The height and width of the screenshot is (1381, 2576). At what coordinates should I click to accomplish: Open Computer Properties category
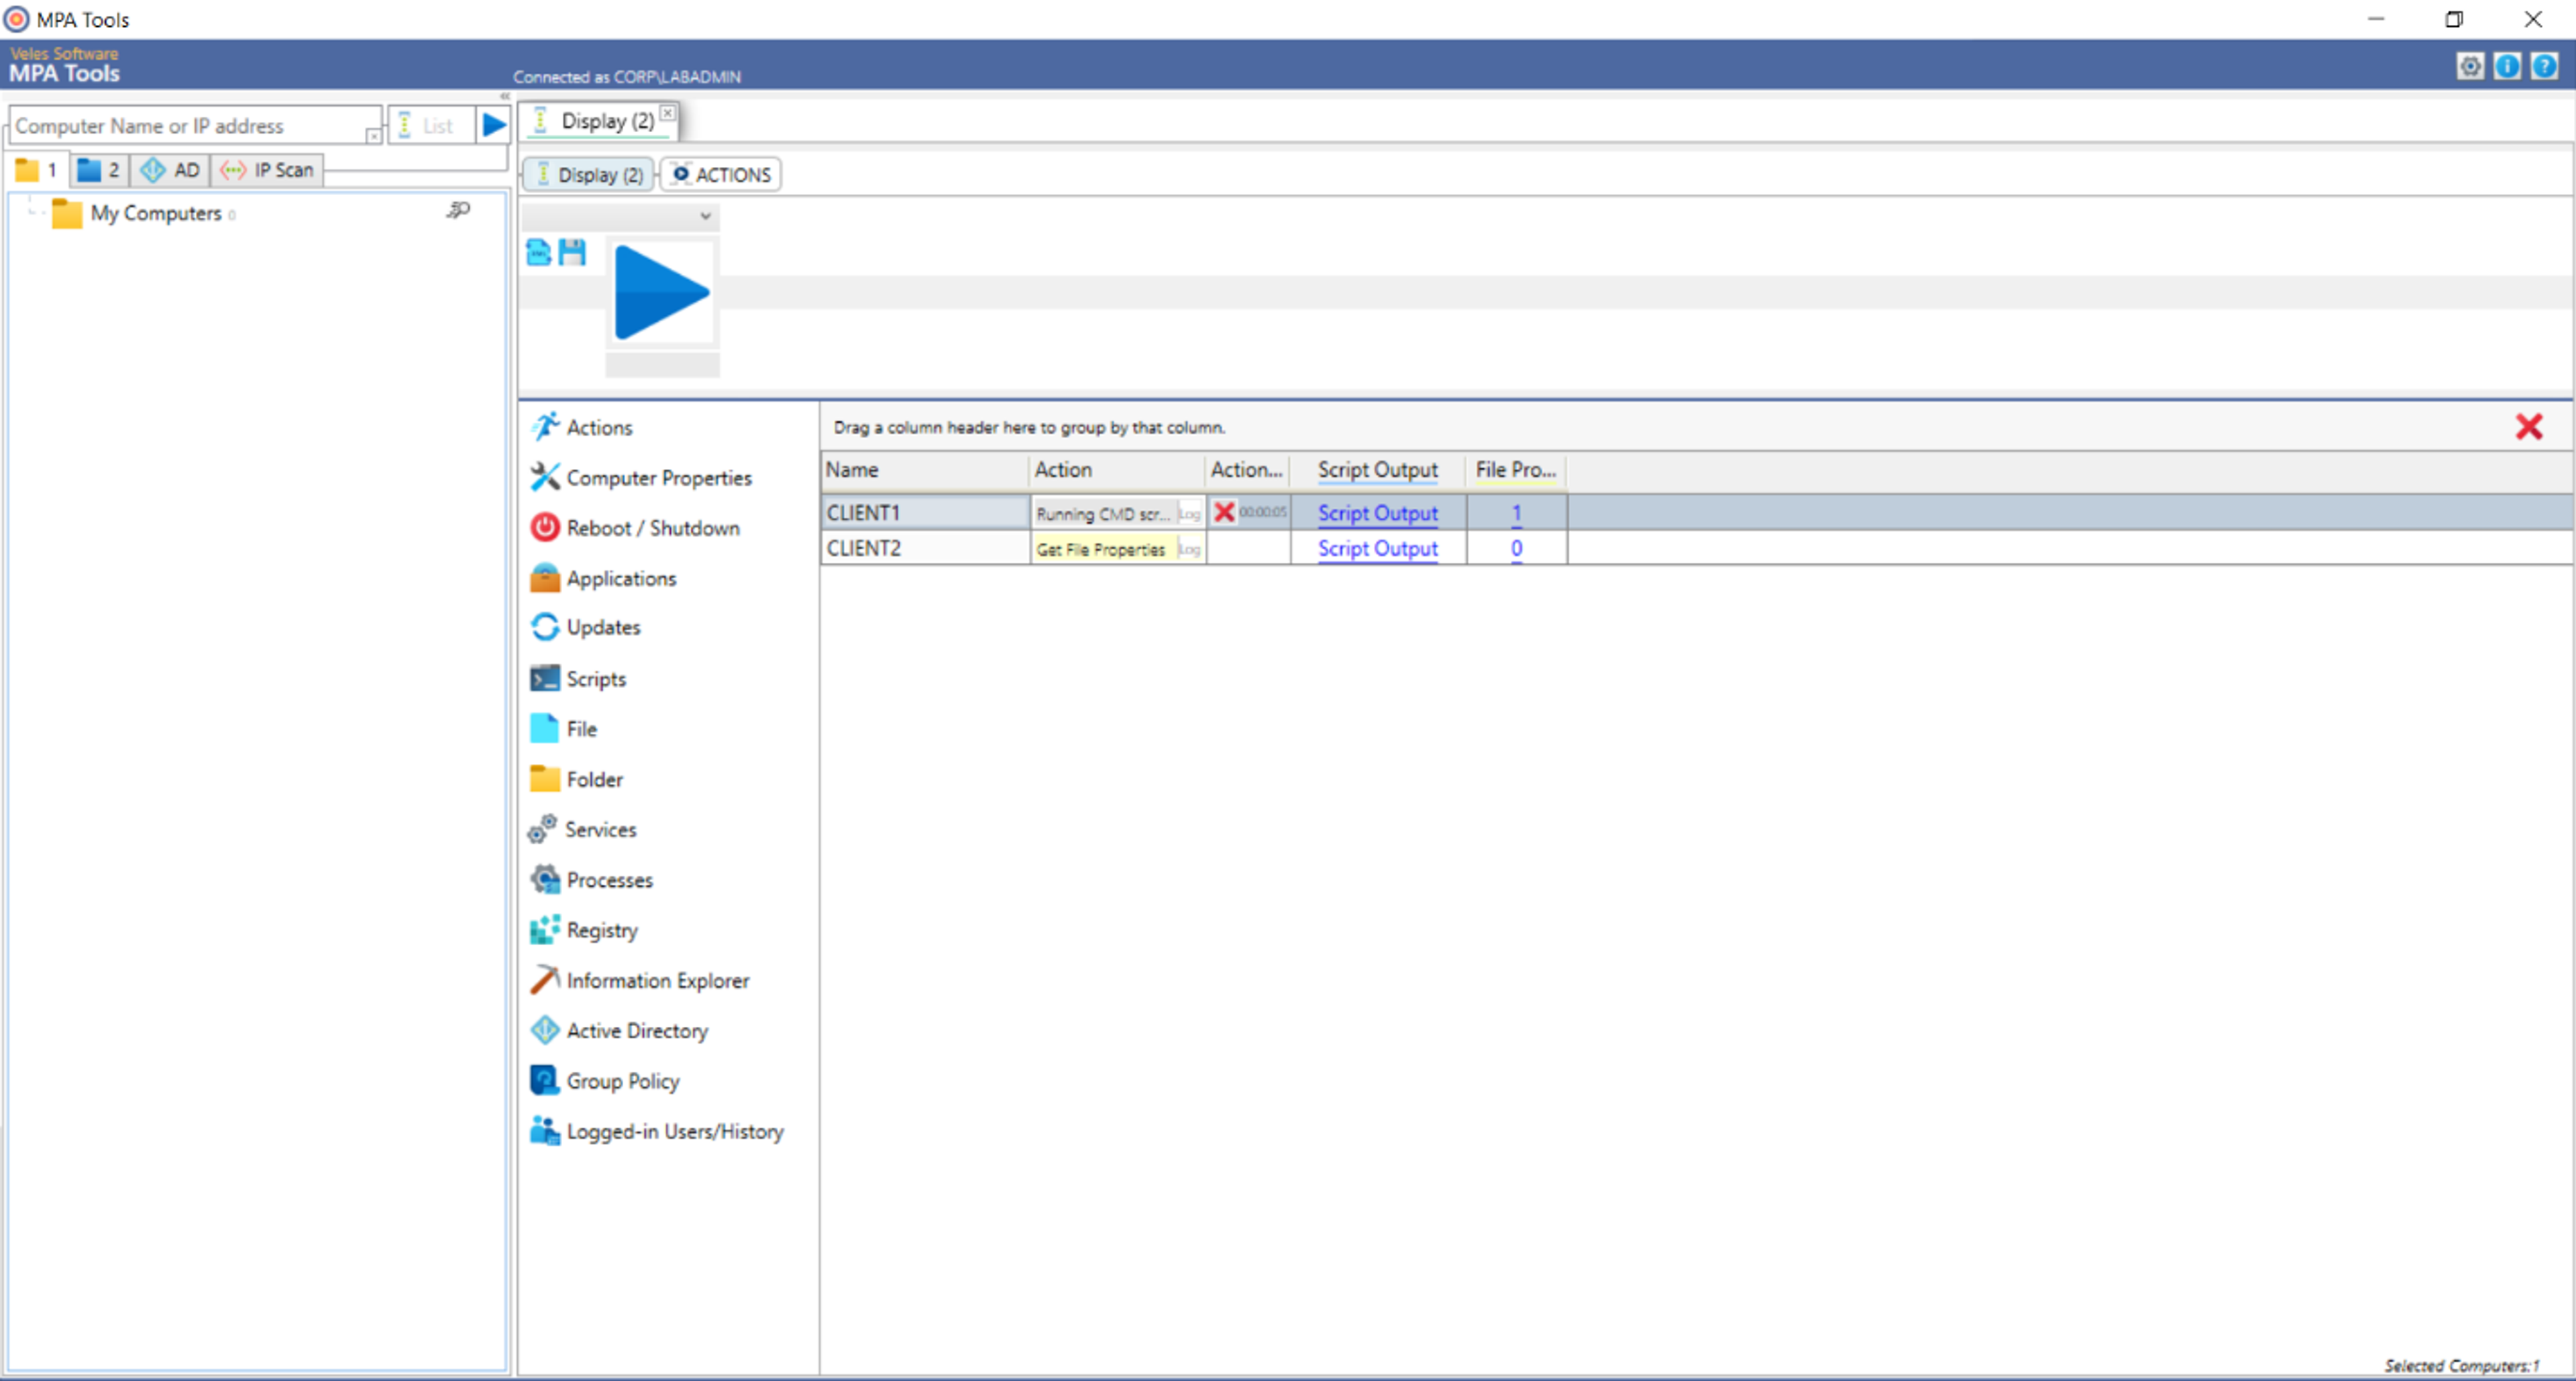click(x=641, y=478)
